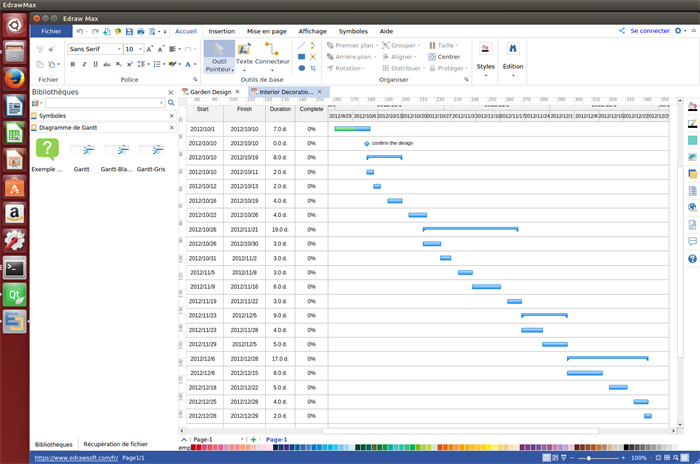Viewport: 700px width, 464px height.
Task: Select the Outil Pointeur tool
Action: [x=218, y=56]
